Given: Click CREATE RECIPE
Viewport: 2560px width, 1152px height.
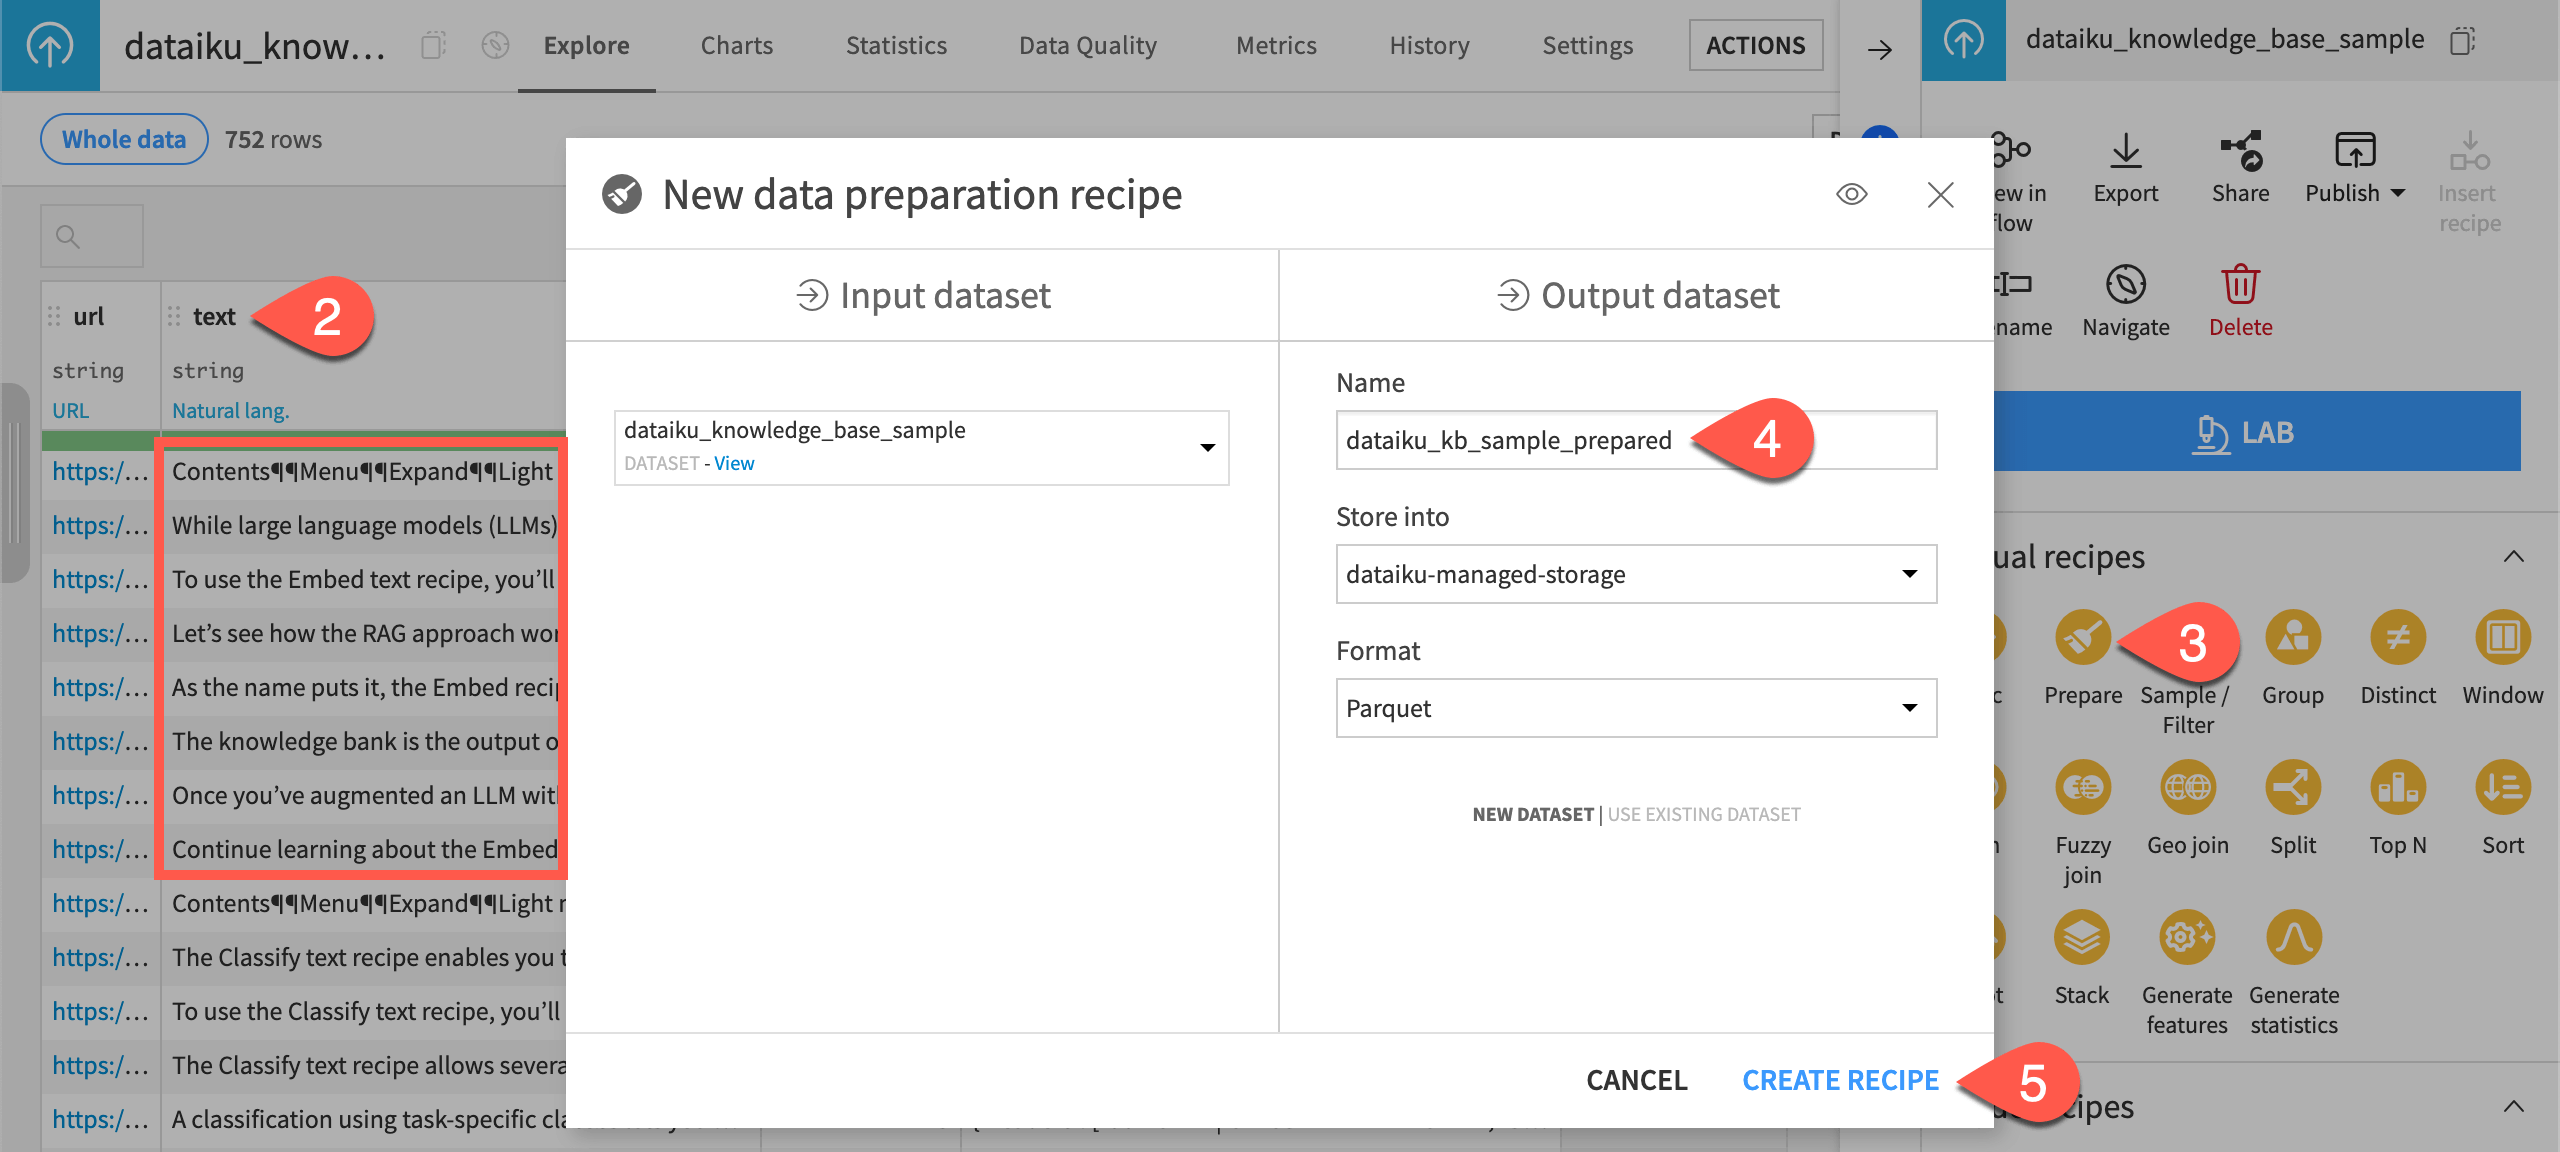Looking at the screenshot, I should pos(1840,1080).
